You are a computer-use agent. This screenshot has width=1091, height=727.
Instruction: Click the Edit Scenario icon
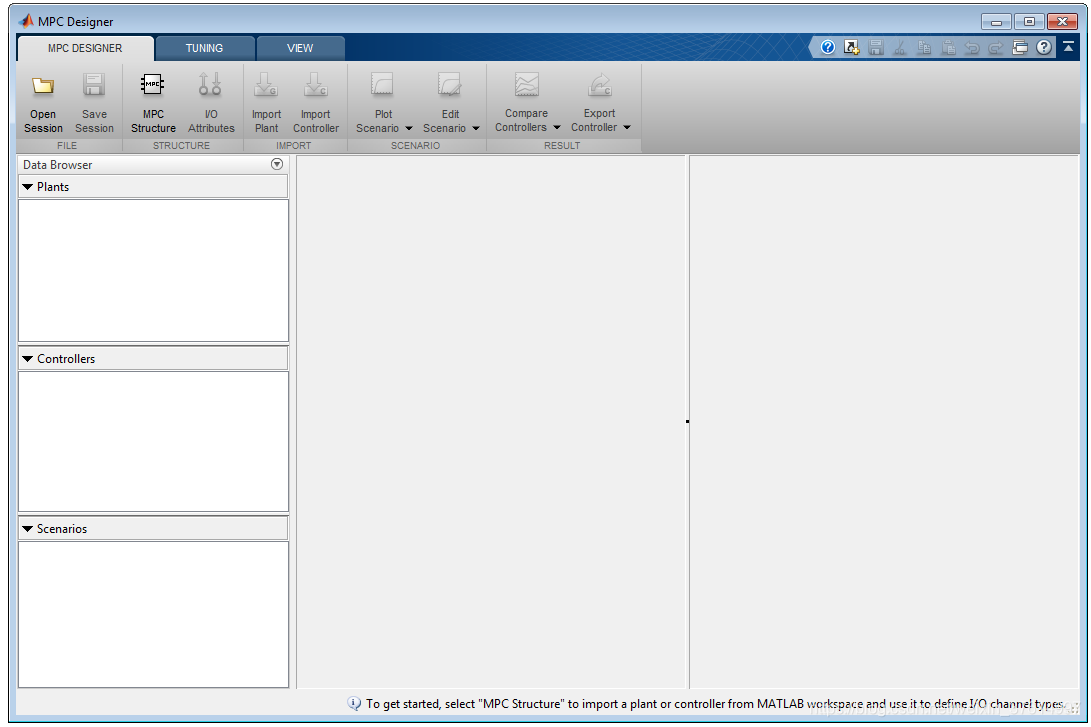tap(449, 85)
